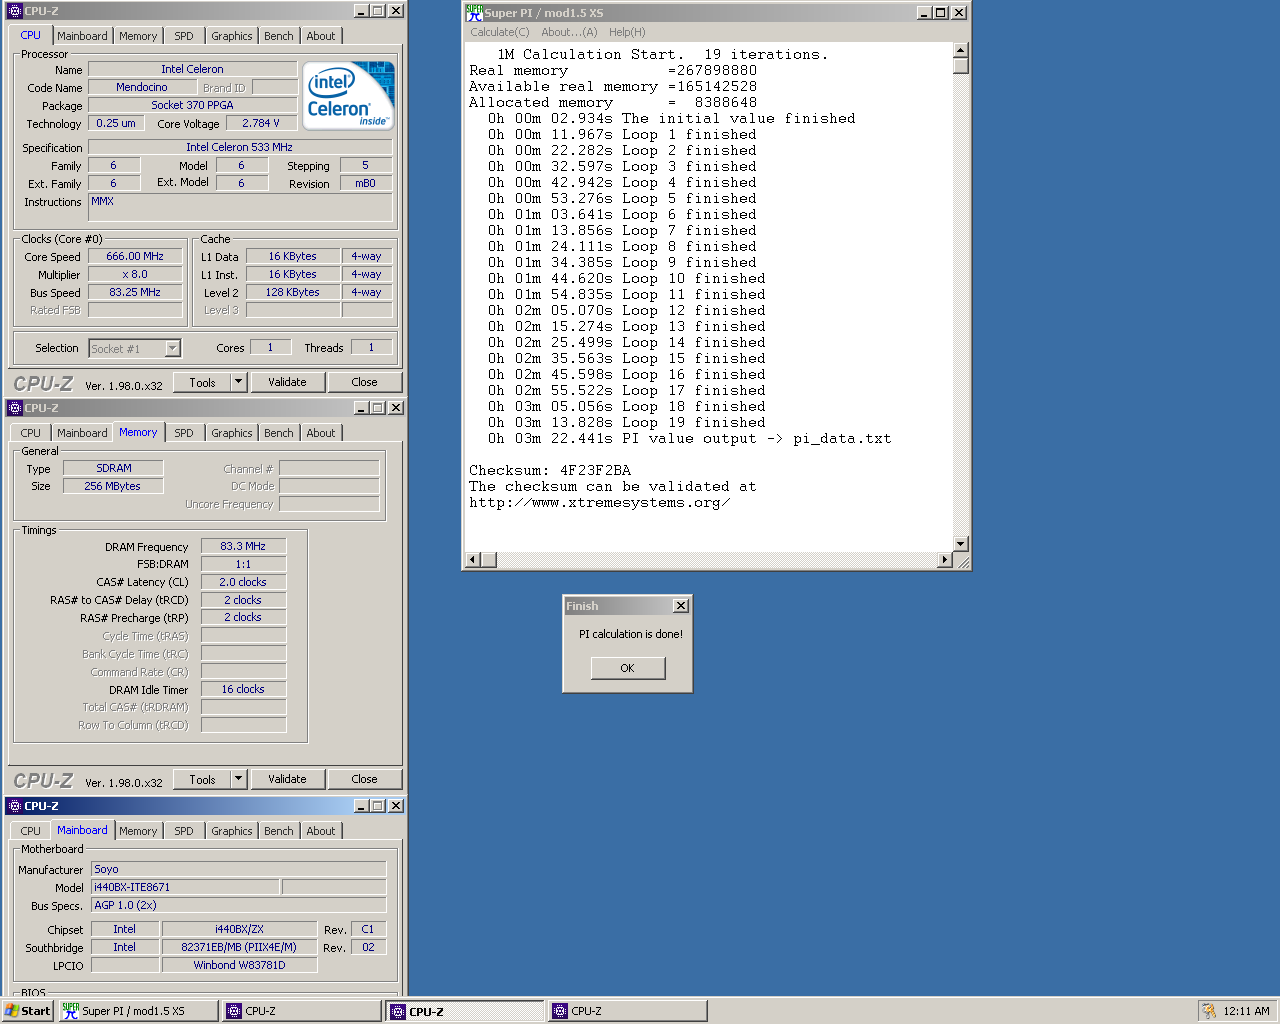Select Bench tab in Memory CPU-Z window
The height and width of the screenshot is (1024, 1280).
coord(279,433)
